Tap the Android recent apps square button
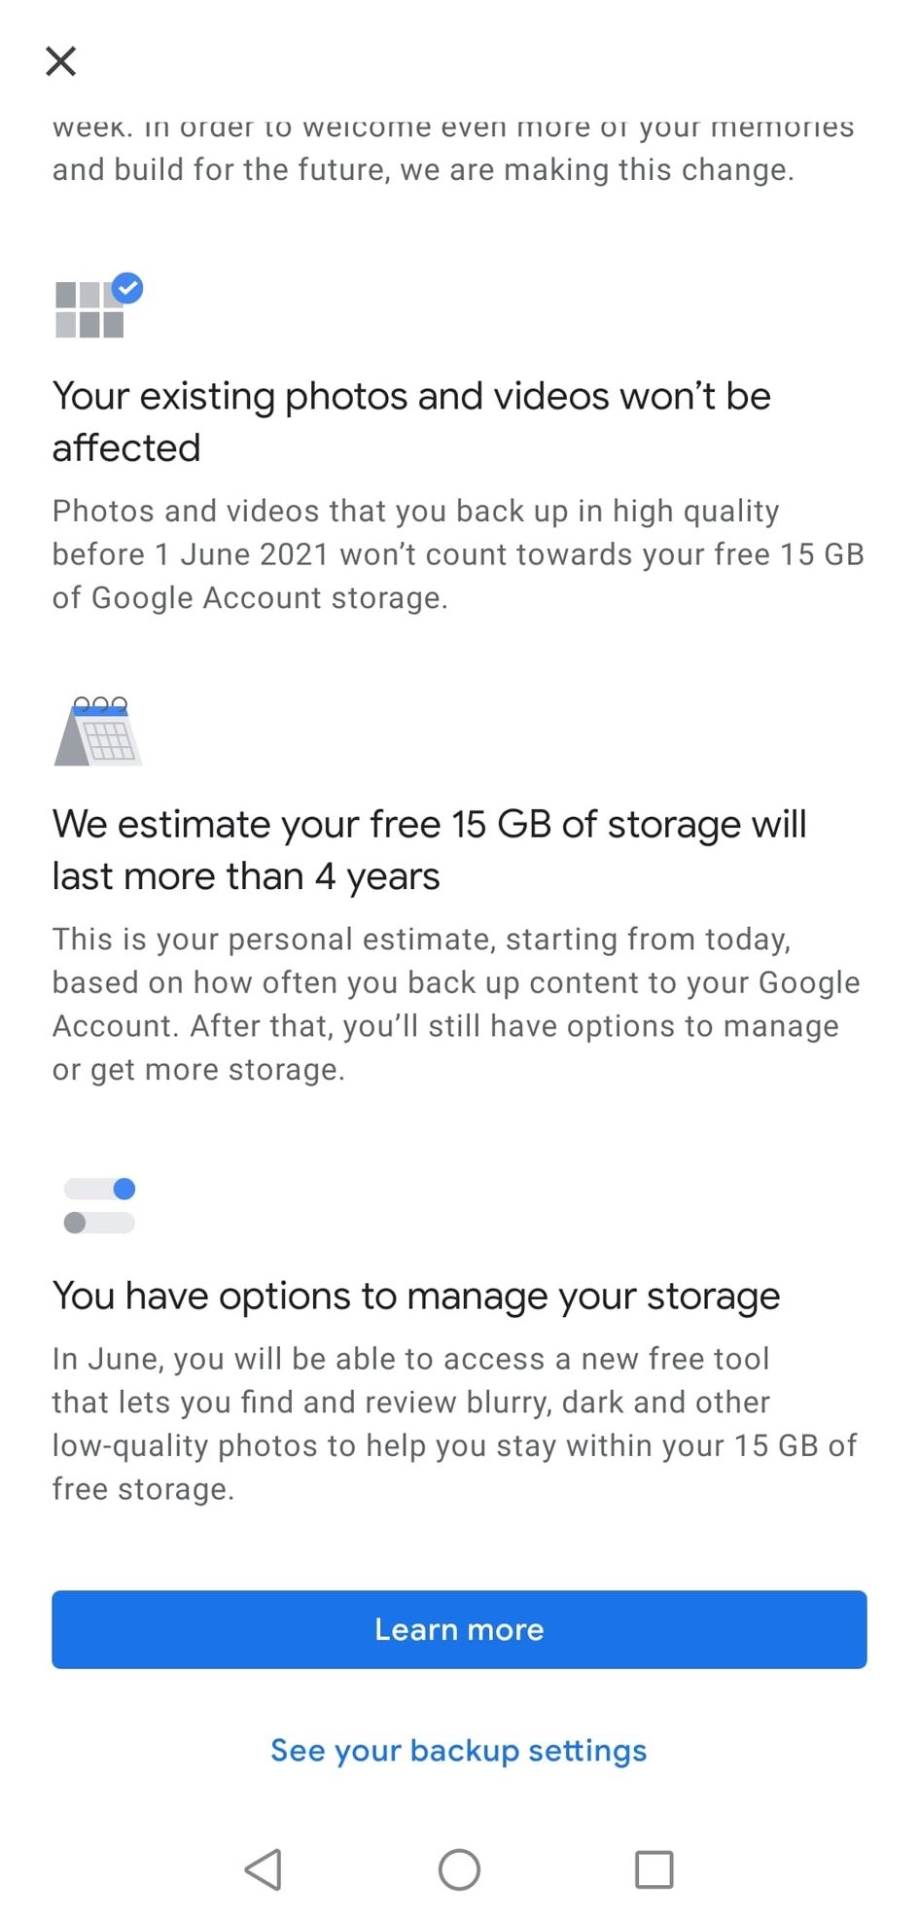Screen dimensions: 919x1920 (655, 1868)
